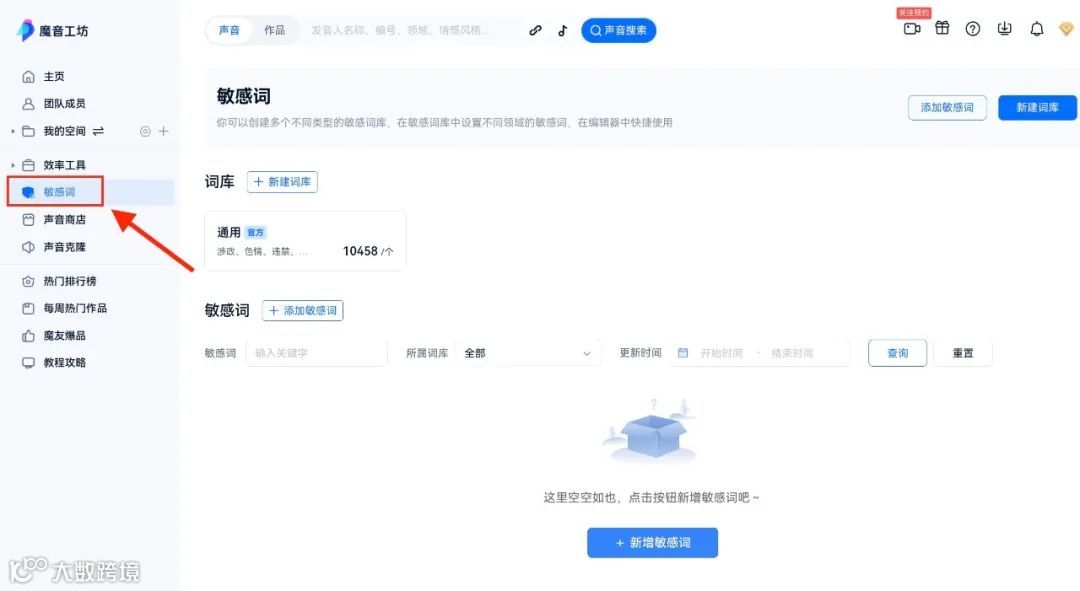Click the VIP diamond icon

(x=1066, y=29)
